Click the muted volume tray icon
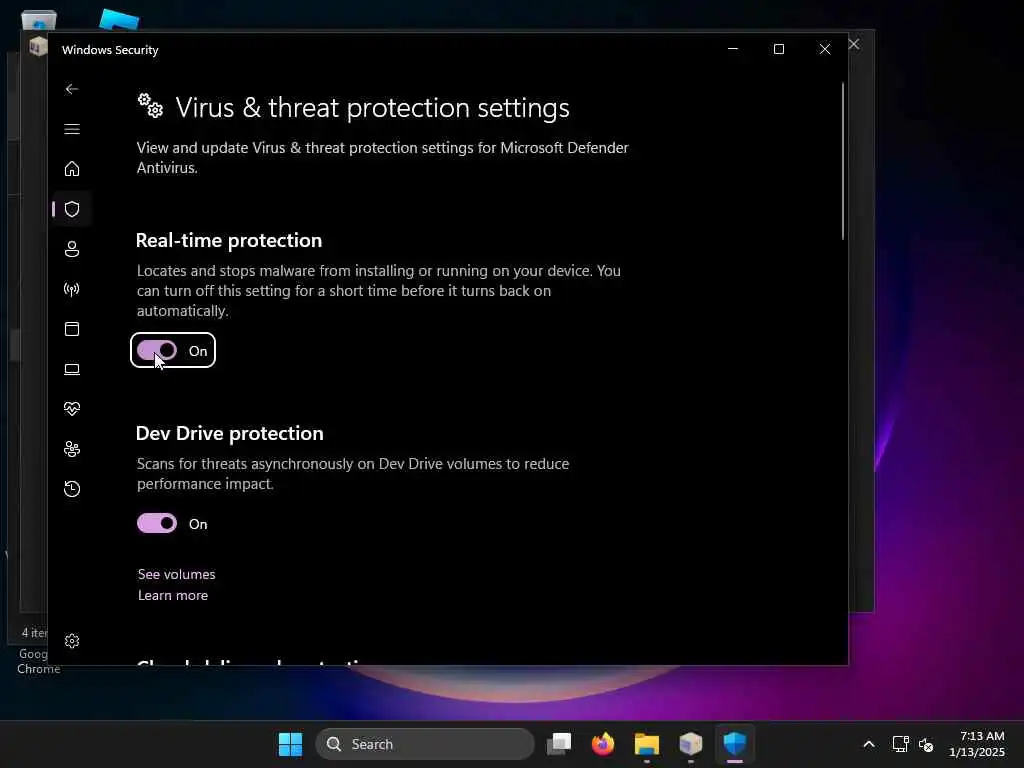1024x768 pixels. tap(926, 744)
